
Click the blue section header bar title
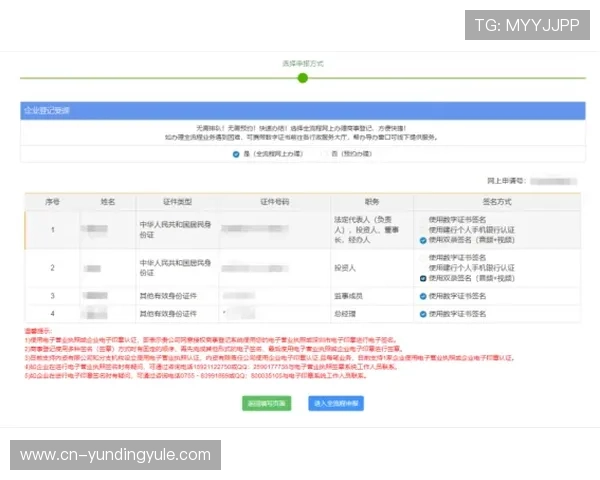point(47,111)
